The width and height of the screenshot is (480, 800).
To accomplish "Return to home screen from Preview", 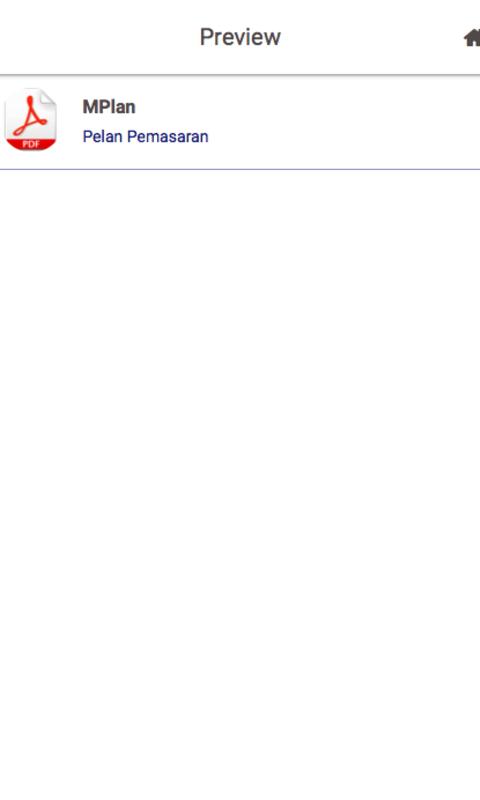I will pos(472,38).
